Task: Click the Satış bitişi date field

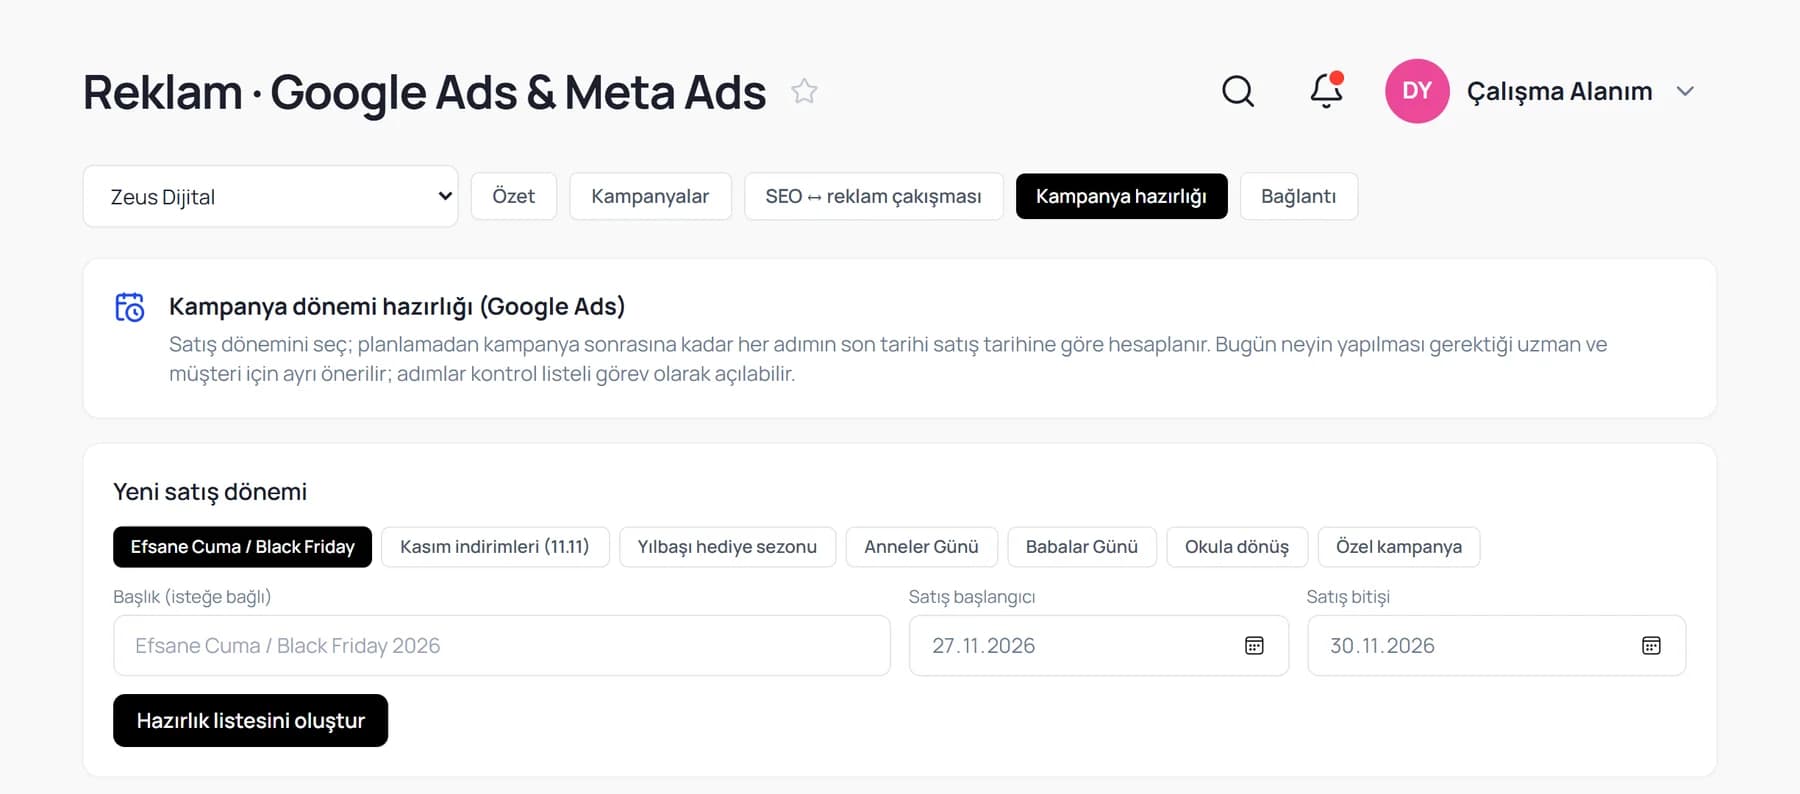Action: (1496, 646)
